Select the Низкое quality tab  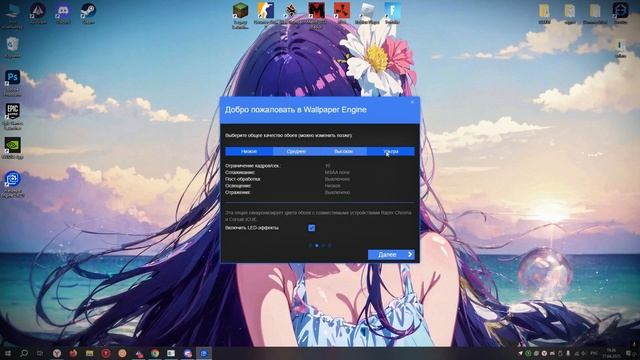(x=249, y=151)
